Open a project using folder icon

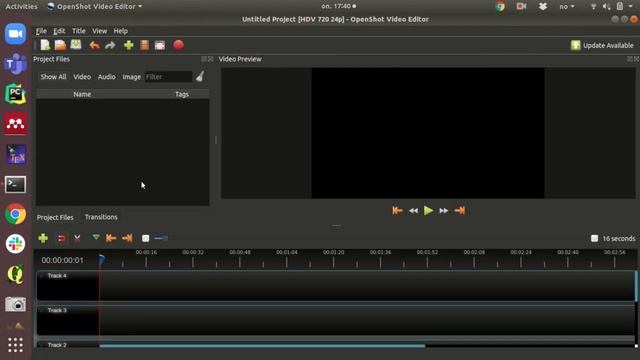pyautogui.click(x=60, y=45)
